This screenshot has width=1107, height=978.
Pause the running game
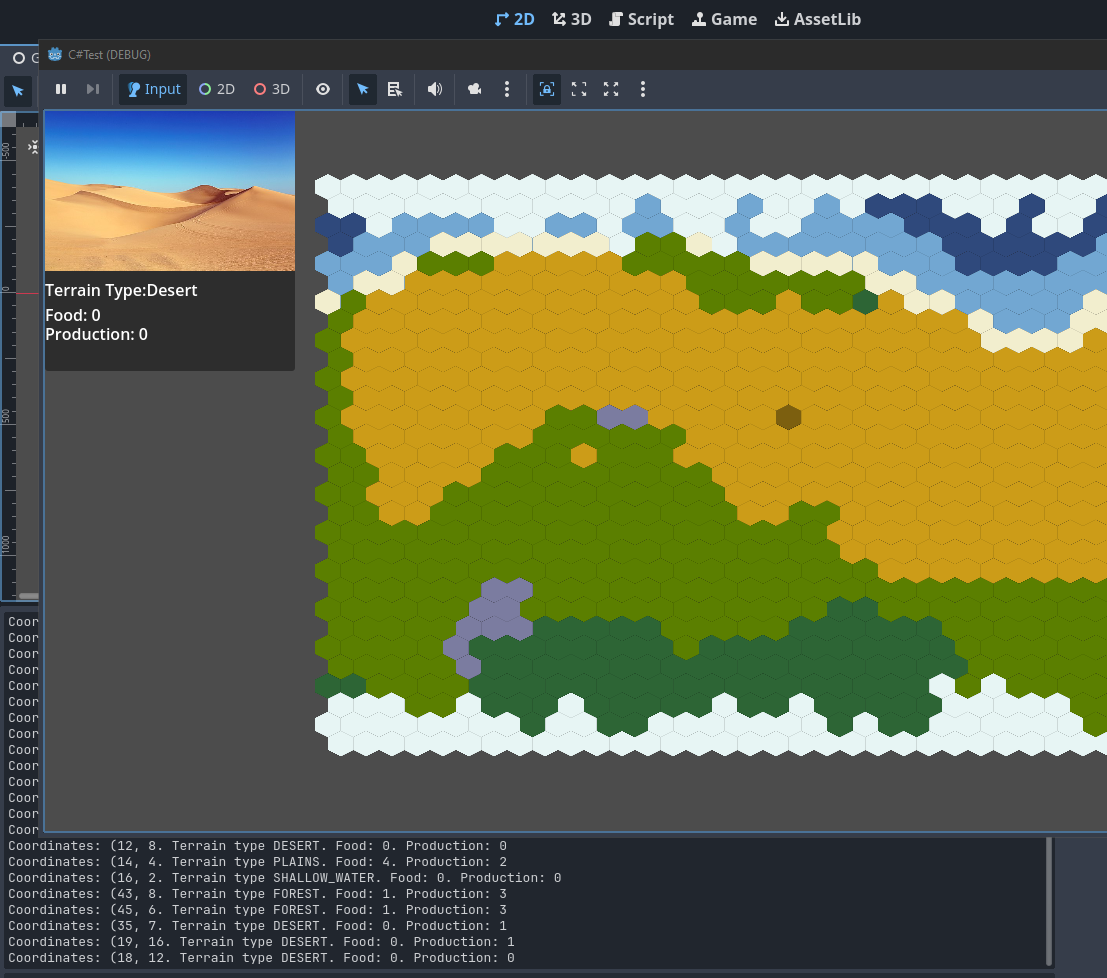click(x=61, y=89)
